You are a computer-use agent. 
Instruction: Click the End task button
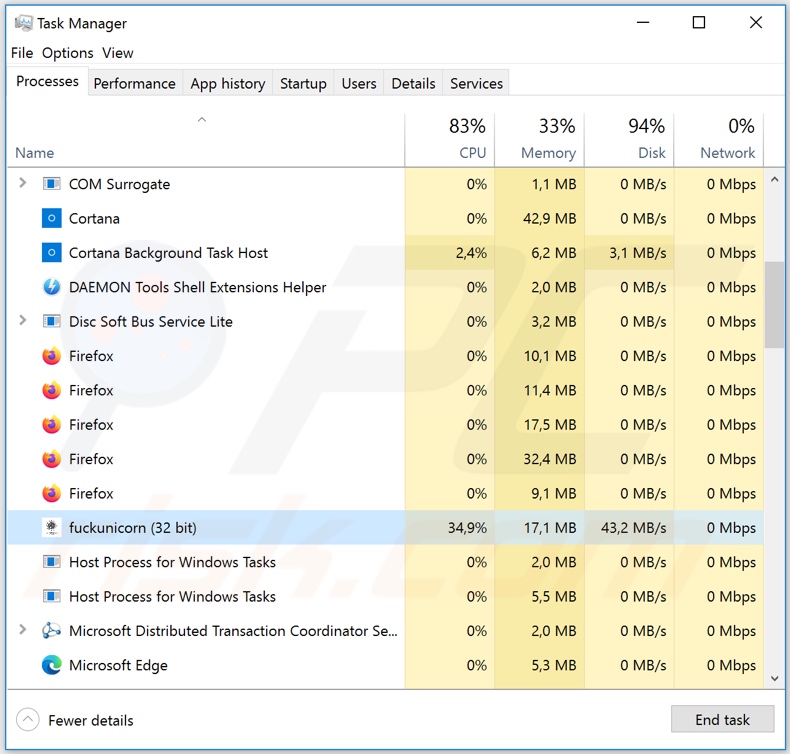(x=722, y=719)
